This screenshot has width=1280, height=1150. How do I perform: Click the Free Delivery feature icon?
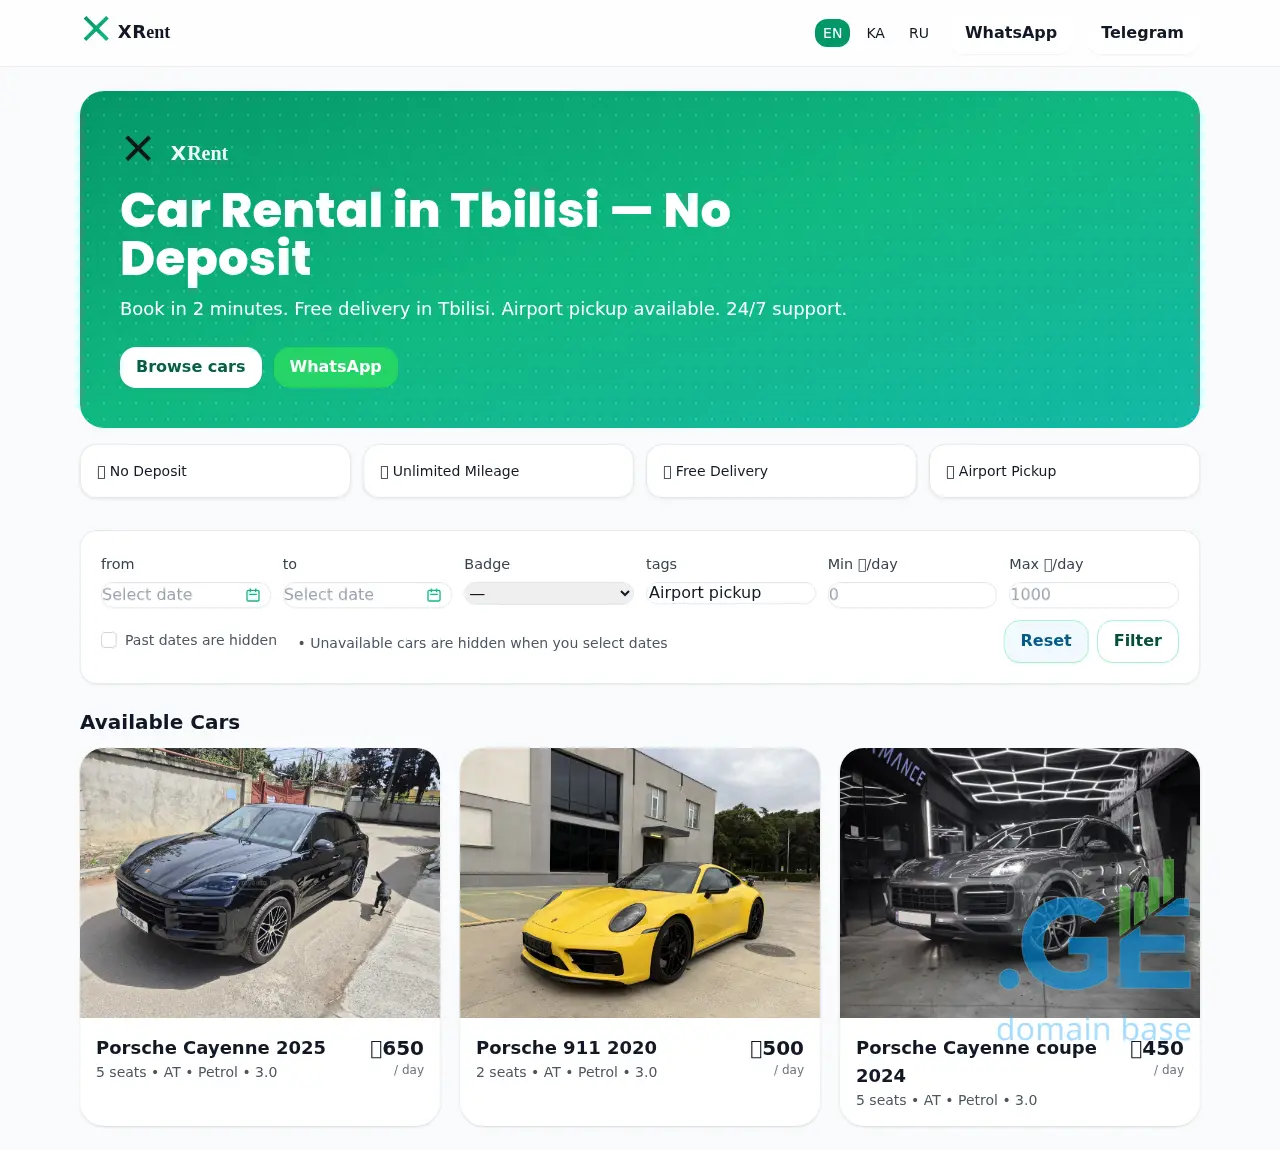(x=667, y=472)
